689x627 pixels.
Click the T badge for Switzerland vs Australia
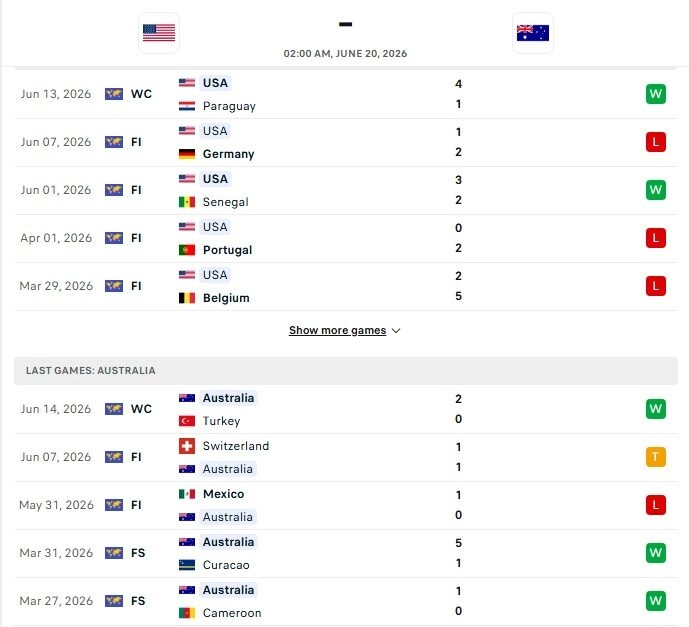(x=656, y=457)
